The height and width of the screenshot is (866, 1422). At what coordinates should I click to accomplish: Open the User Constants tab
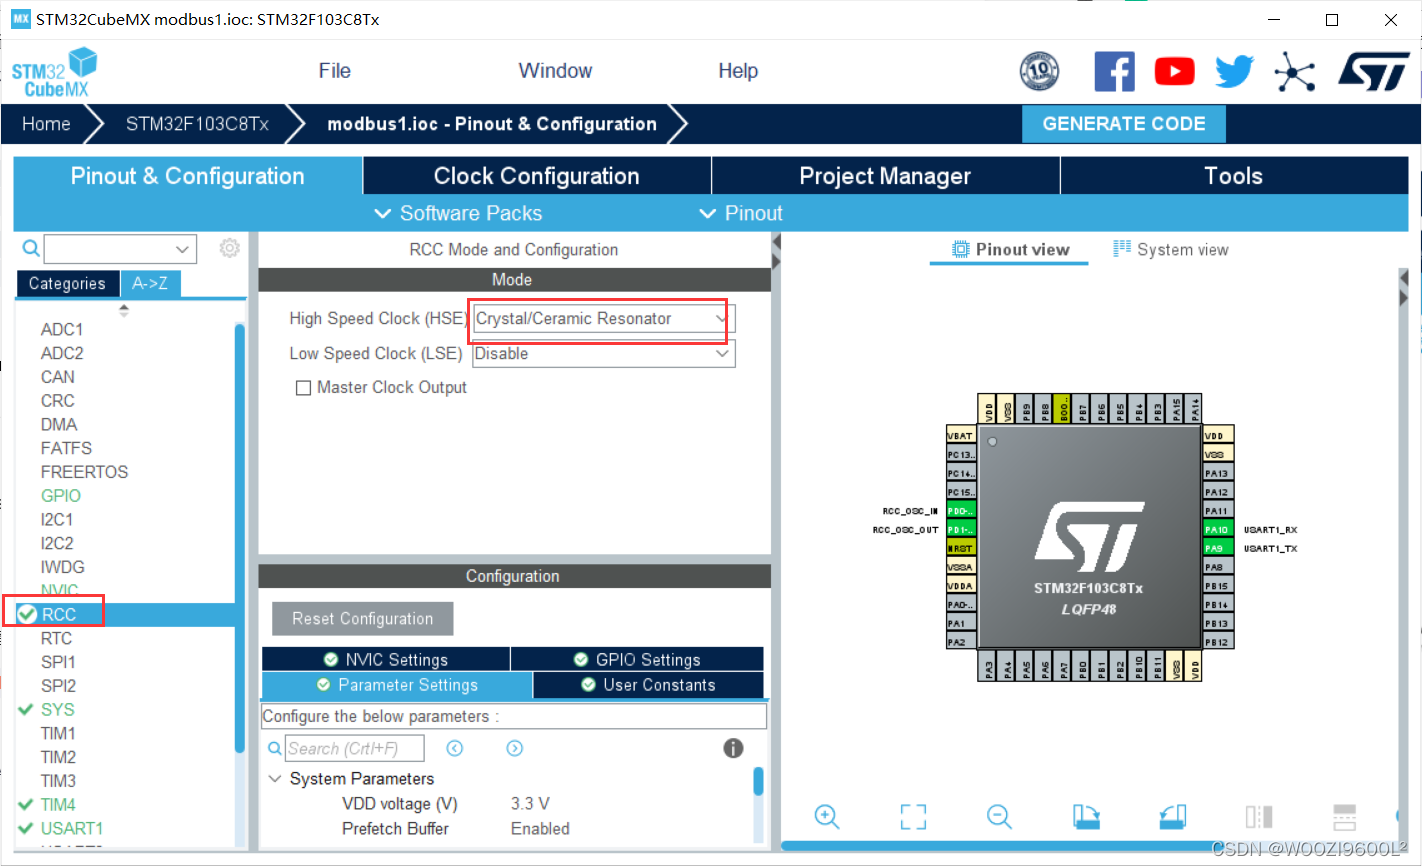(x=648, y=685)
